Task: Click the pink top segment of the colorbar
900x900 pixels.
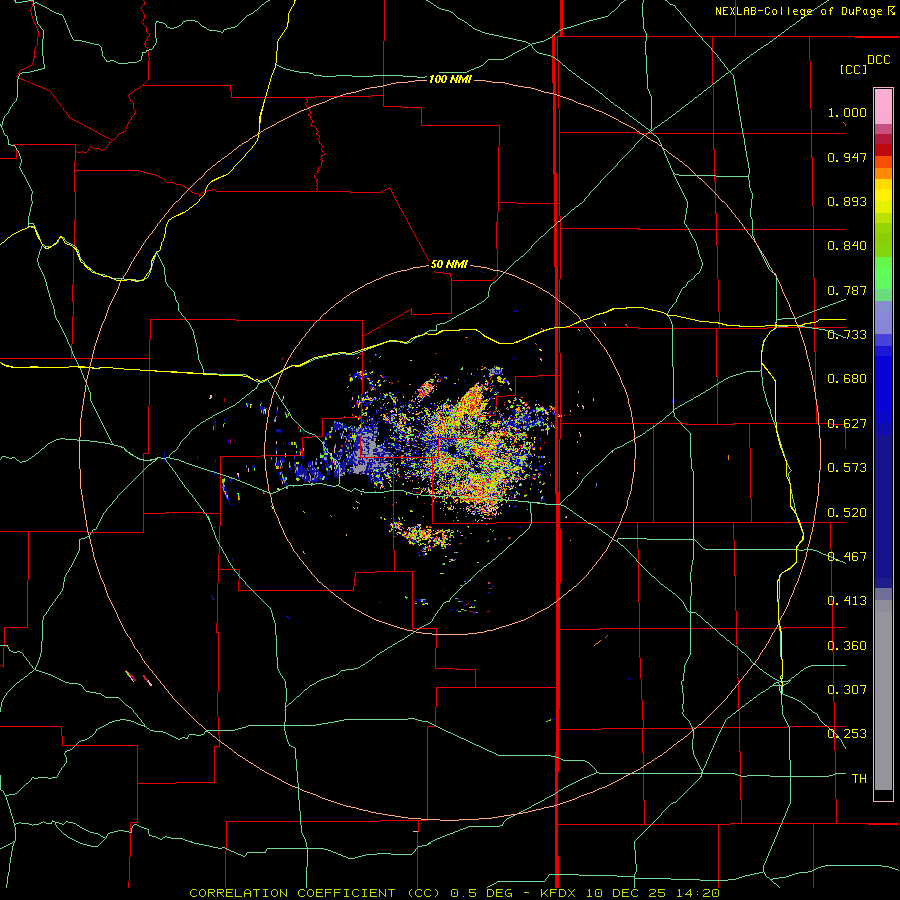Action: pos(883,107)
